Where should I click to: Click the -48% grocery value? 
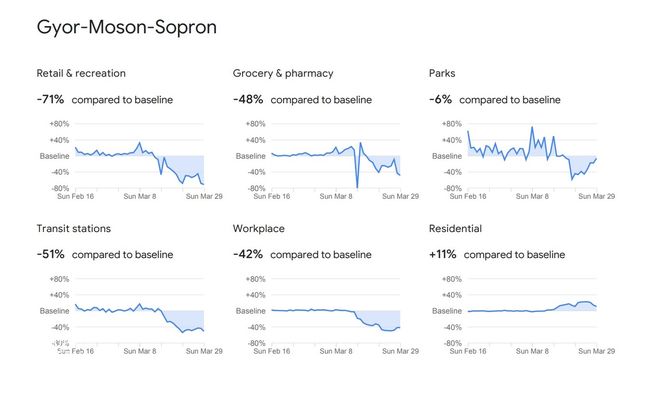point(248,100)
